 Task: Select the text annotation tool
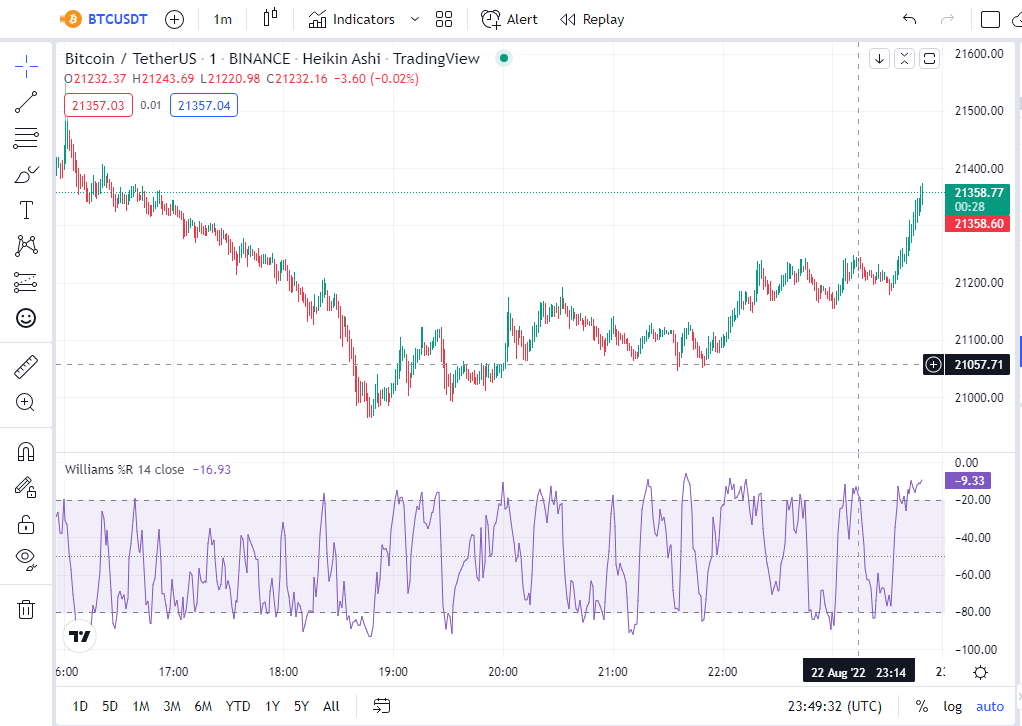pos(26,211)
